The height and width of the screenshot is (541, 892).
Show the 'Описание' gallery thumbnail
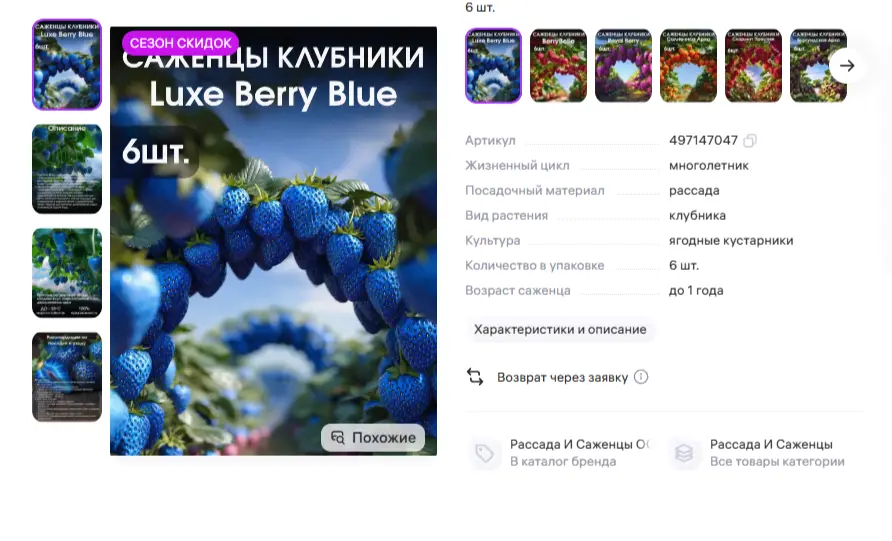click(67, 169)
